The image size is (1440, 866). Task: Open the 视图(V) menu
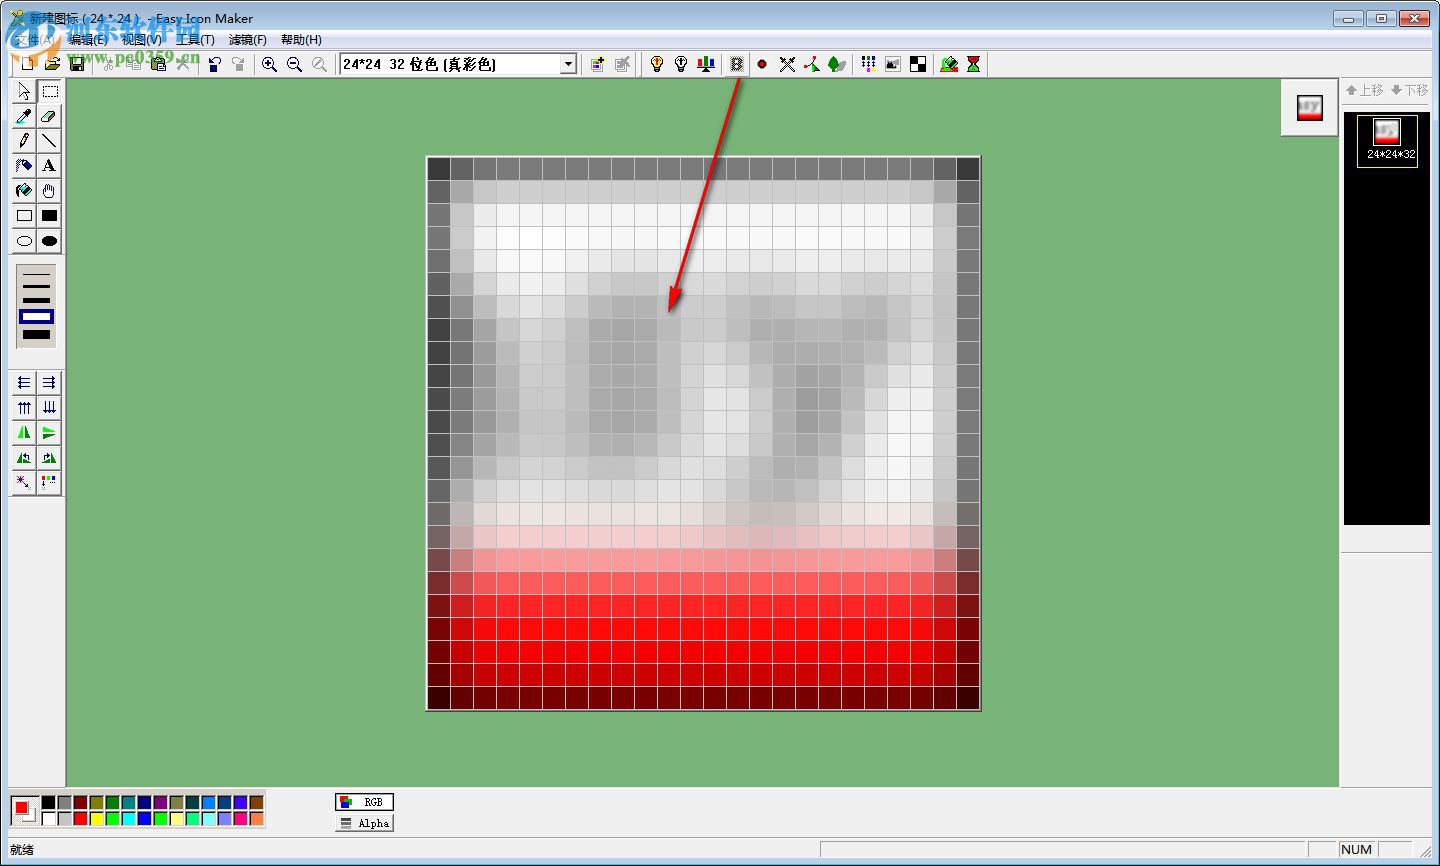142,40
